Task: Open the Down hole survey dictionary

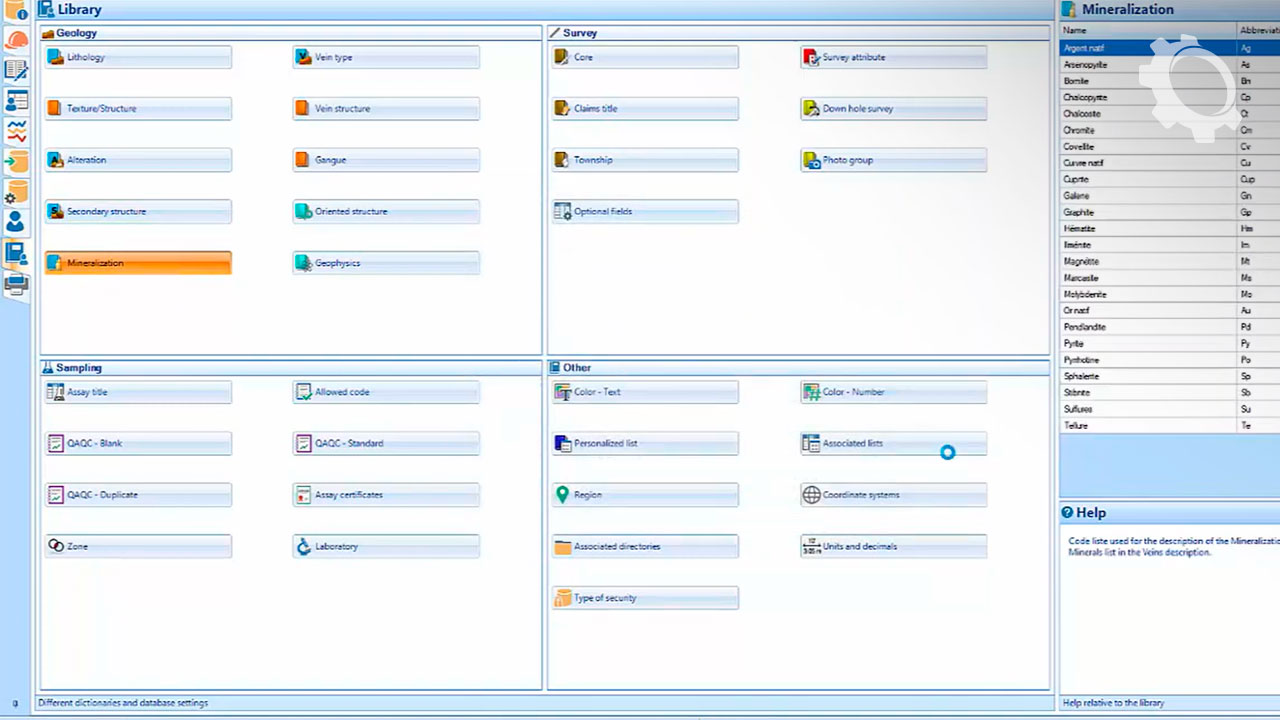Action: pos(893,109)
